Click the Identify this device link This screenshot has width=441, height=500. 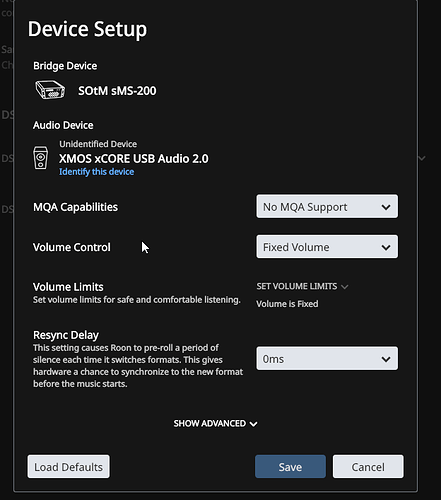pos(97,172)
